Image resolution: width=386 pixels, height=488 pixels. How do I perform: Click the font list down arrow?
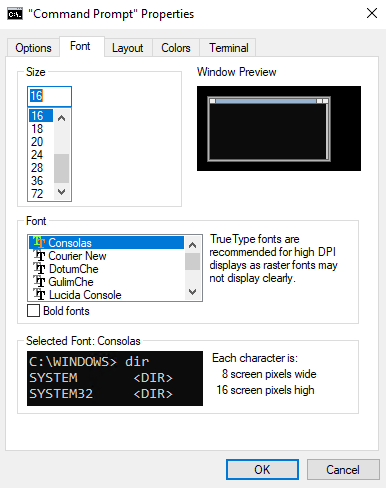pyautogui.click(x=192, y=292)
